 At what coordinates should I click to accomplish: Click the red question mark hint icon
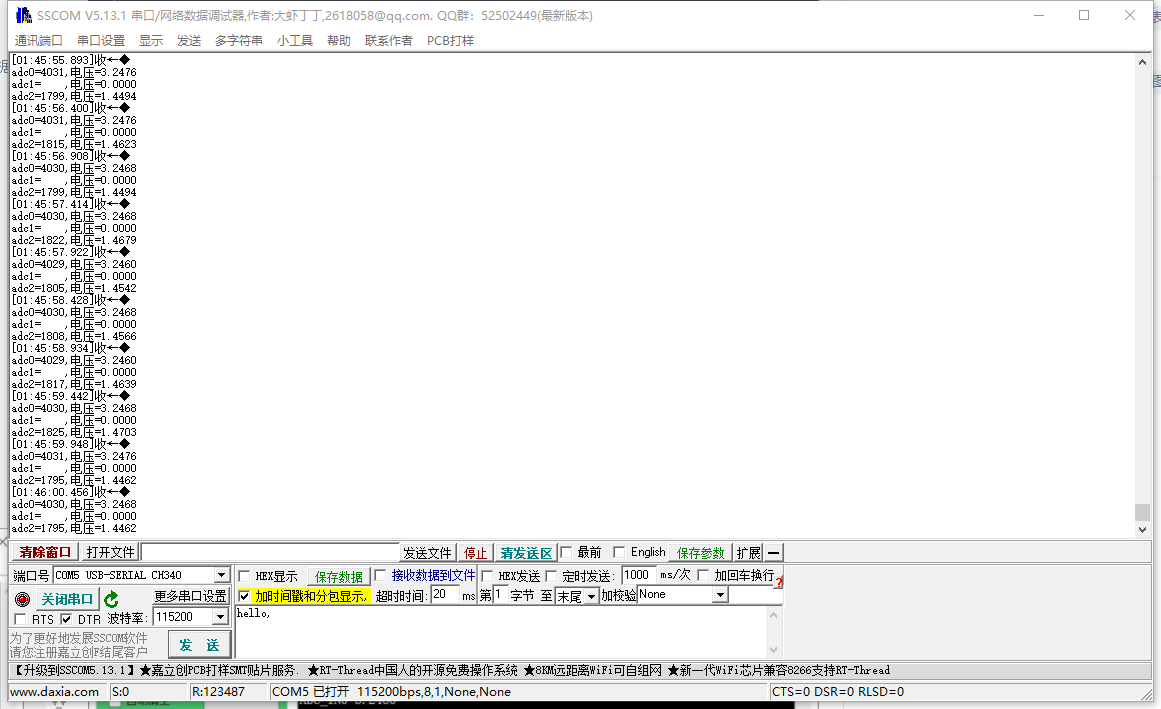click(777, 580)
